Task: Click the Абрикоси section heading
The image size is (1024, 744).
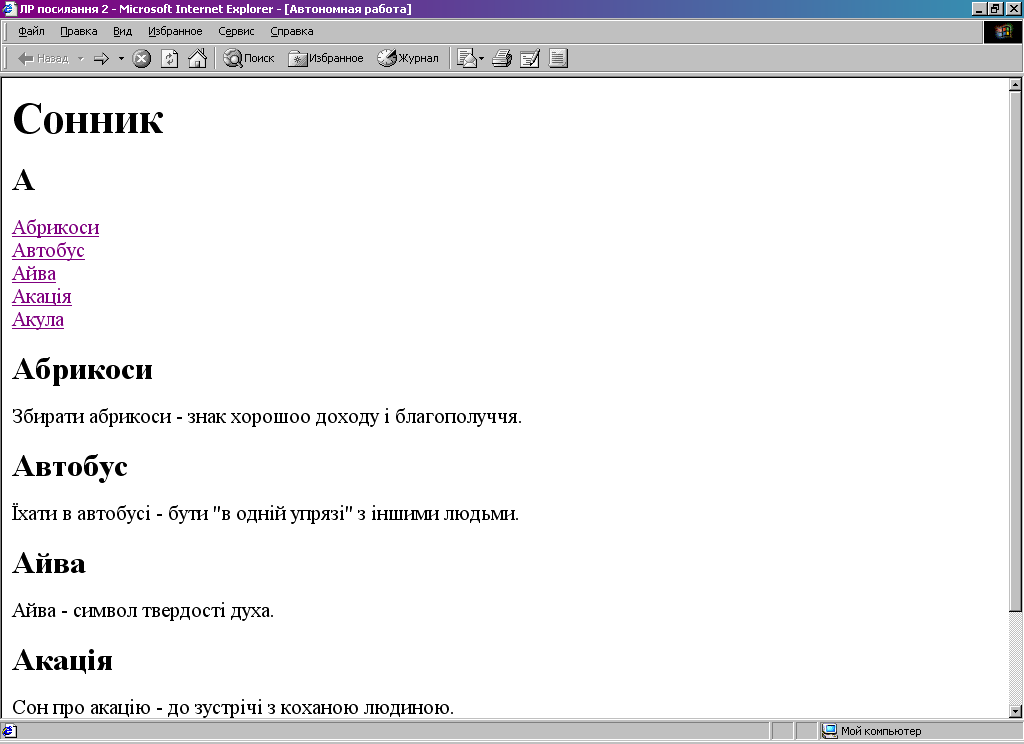Action: click(x=82, y=369)
